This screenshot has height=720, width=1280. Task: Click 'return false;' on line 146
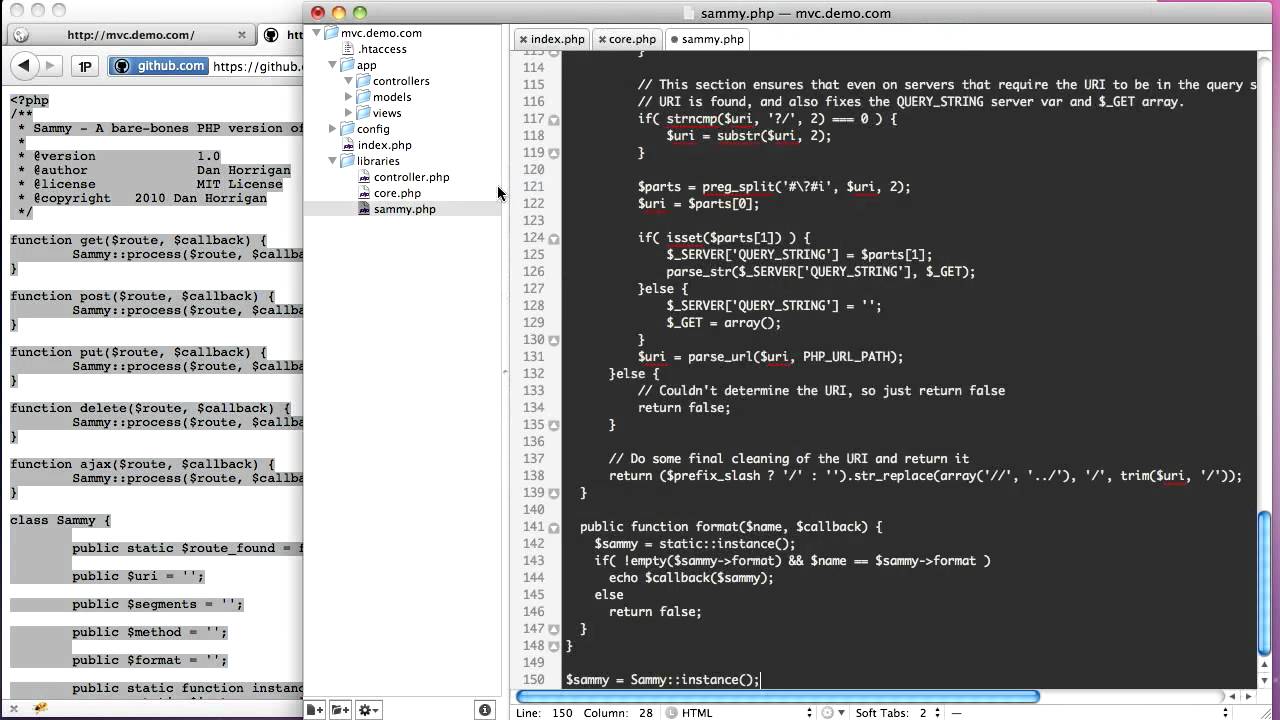point(655,612)
